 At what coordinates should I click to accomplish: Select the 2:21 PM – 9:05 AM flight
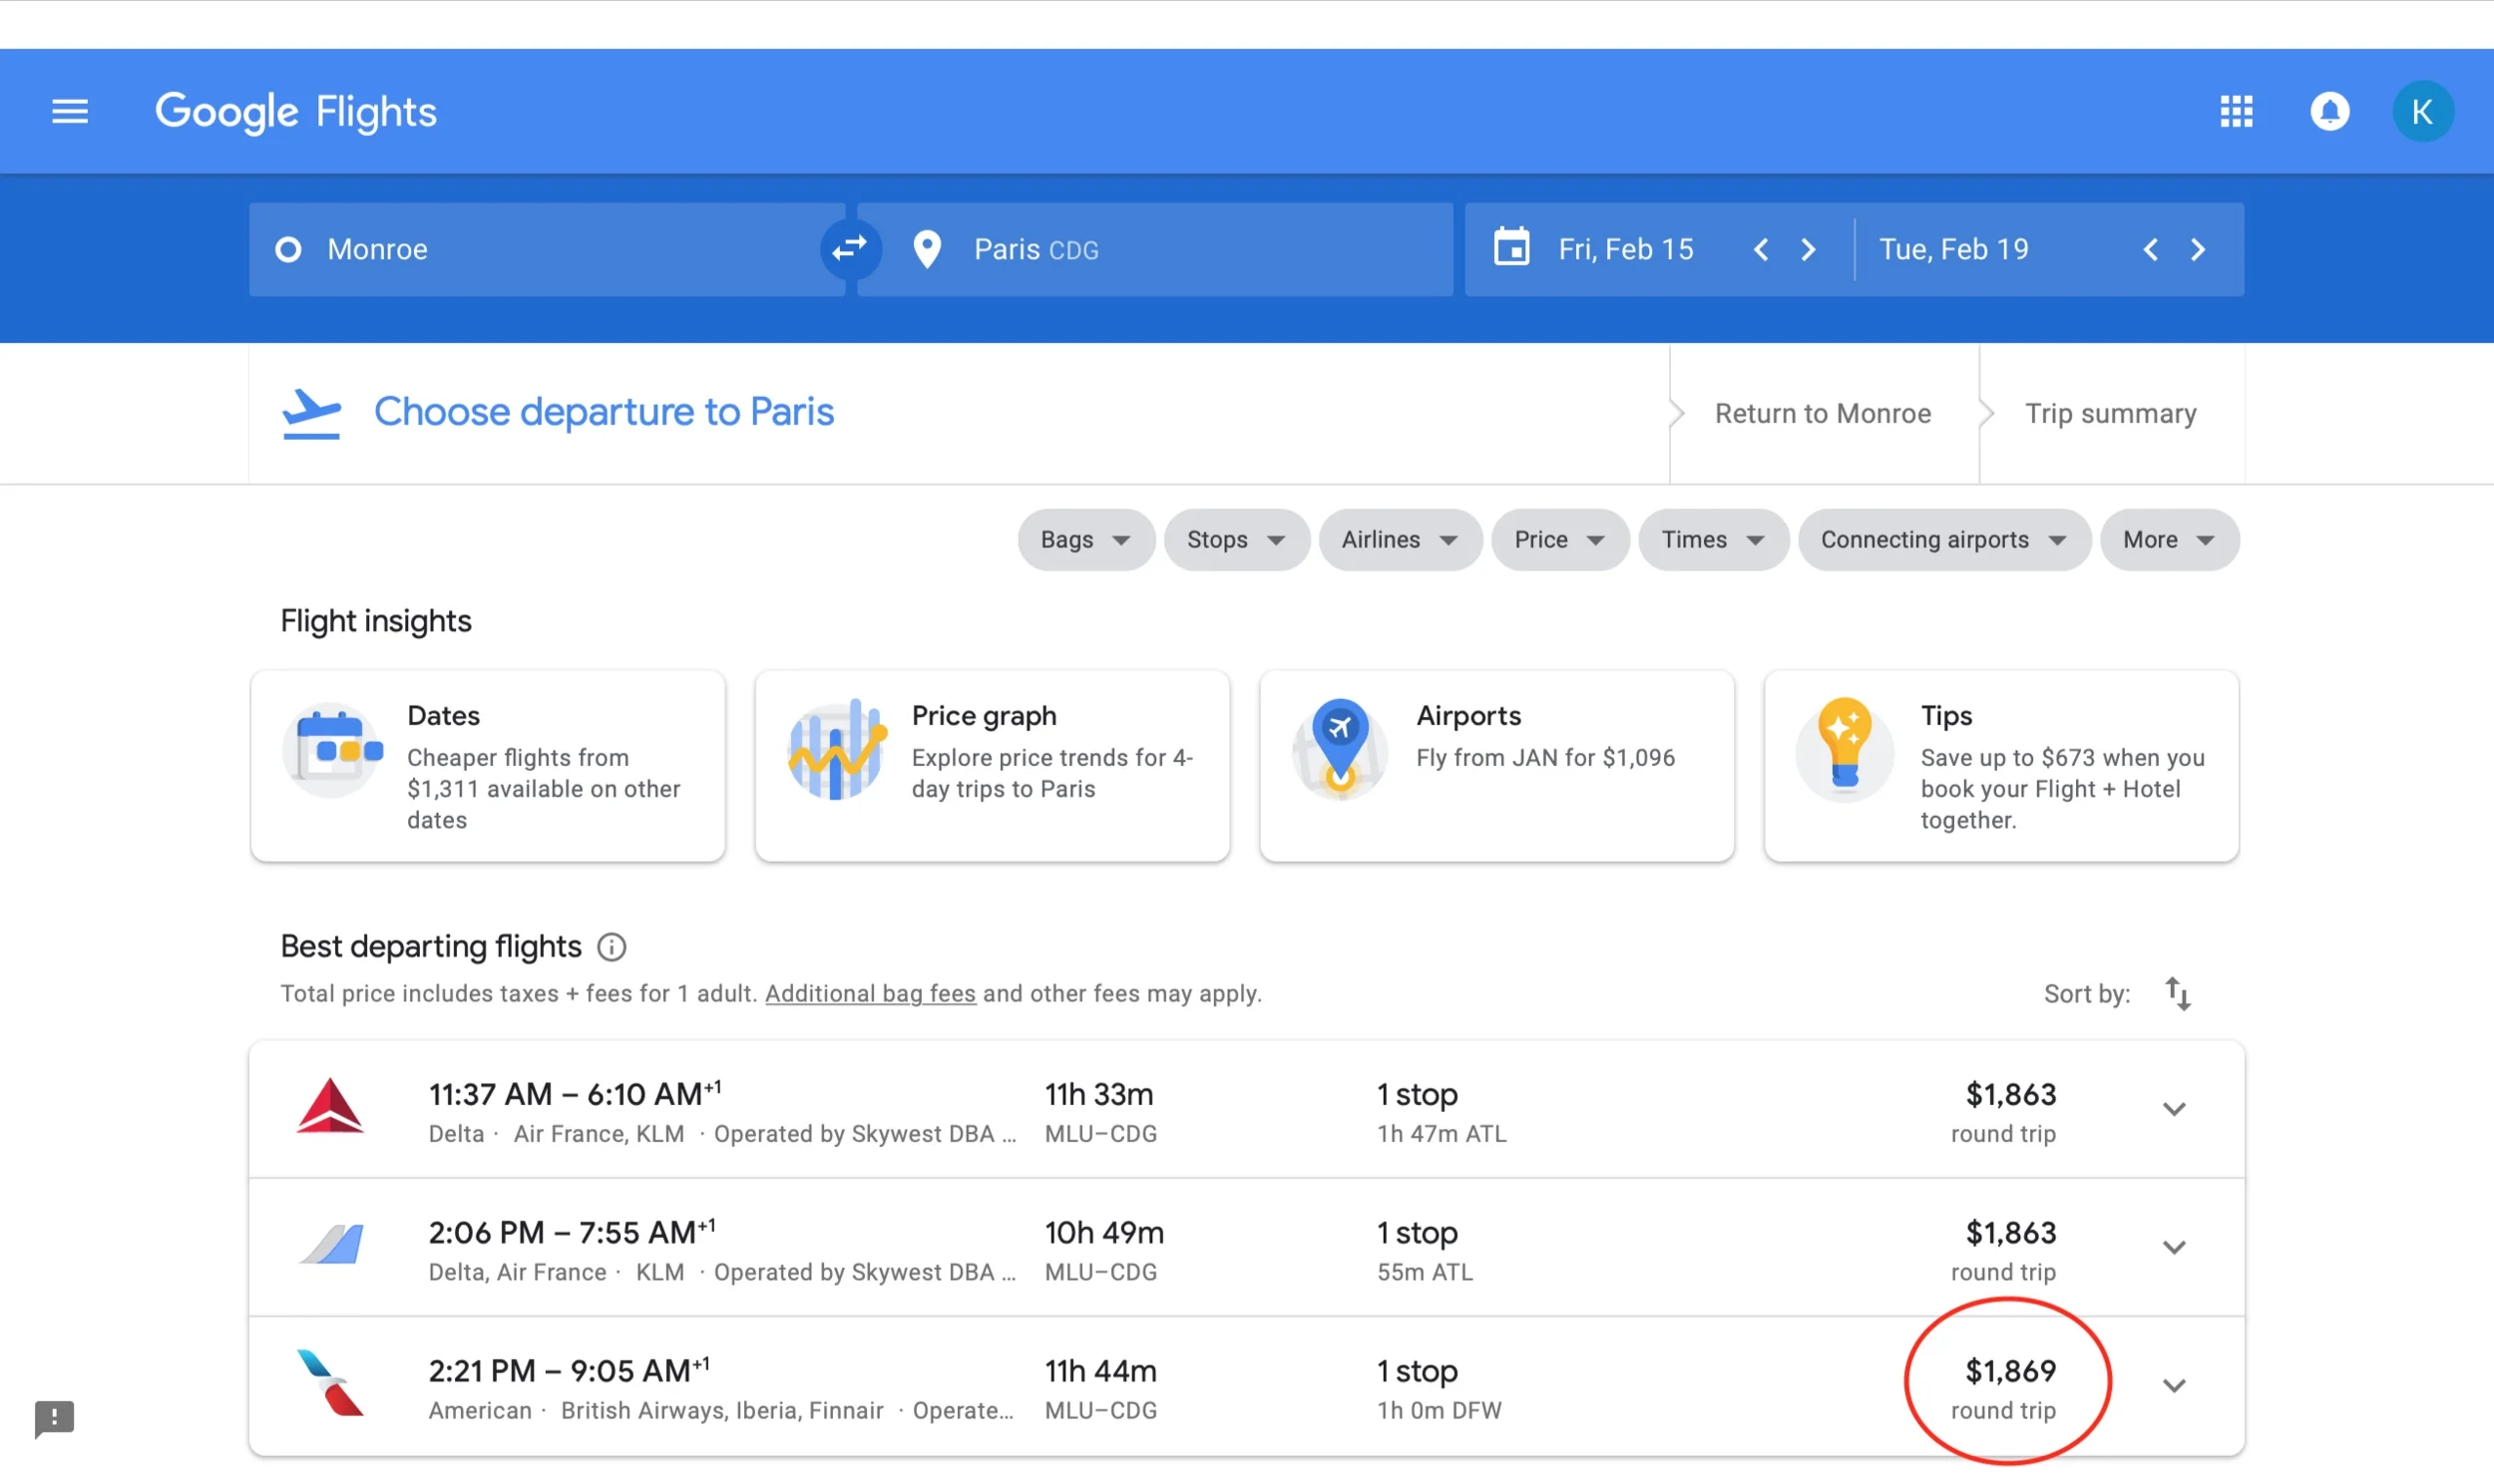pos(1246,1385)
